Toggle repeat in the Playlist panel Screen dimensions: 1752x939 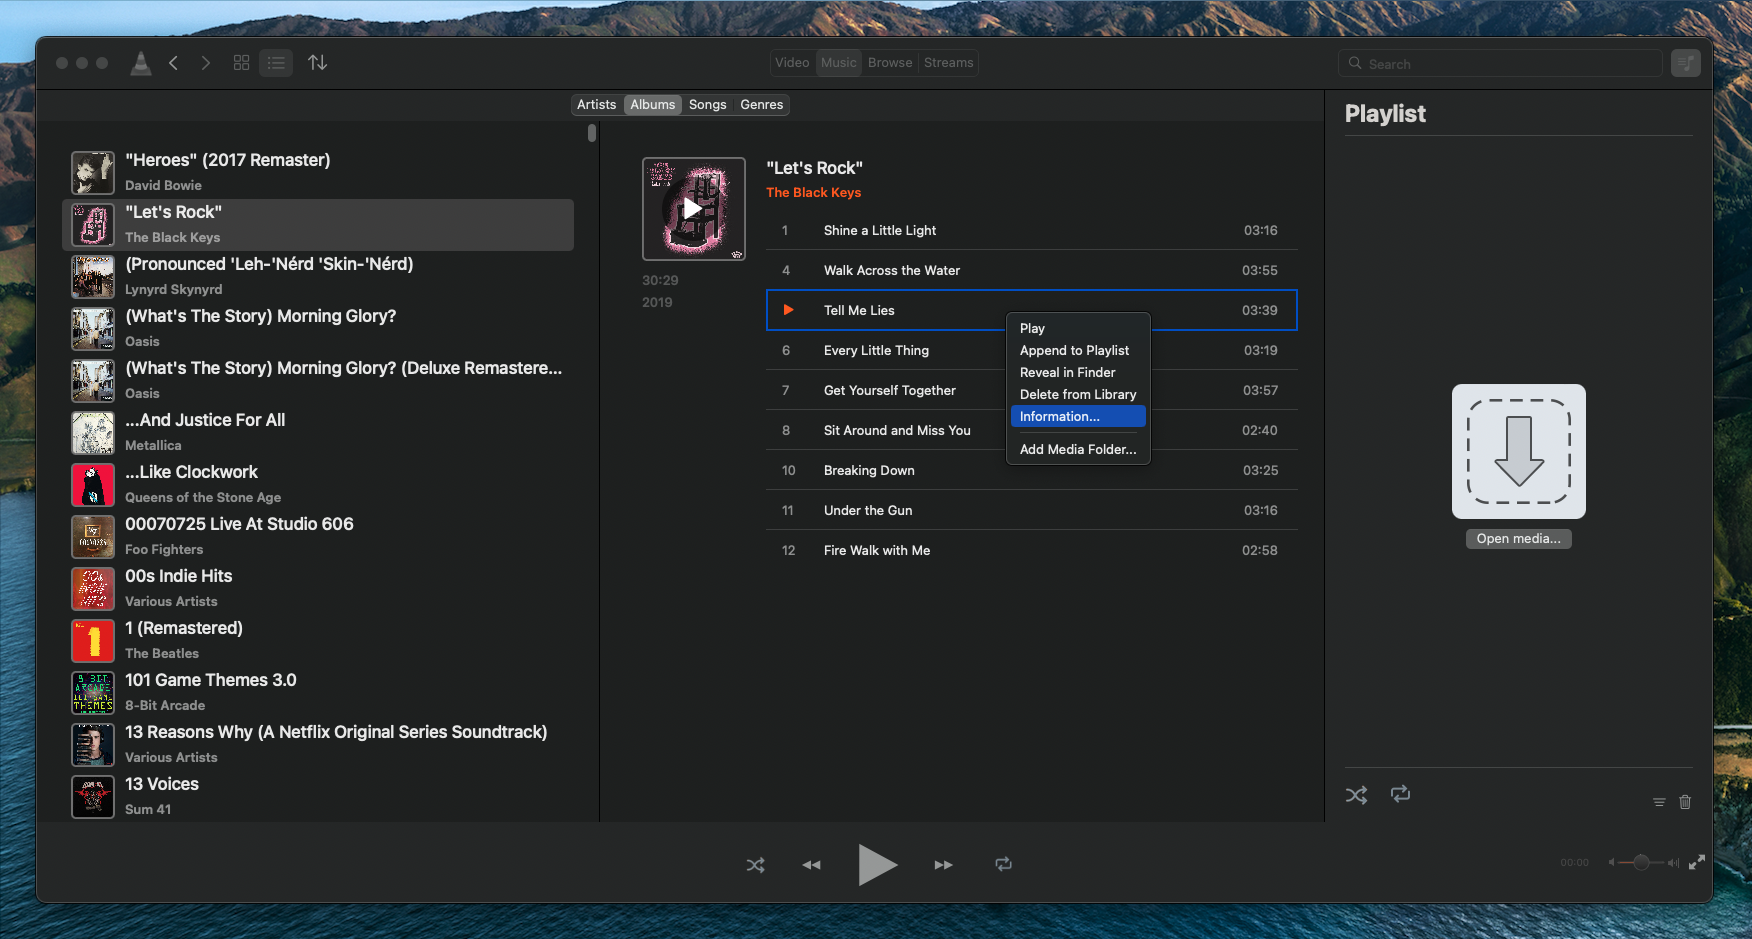[x=1400, y=794]
